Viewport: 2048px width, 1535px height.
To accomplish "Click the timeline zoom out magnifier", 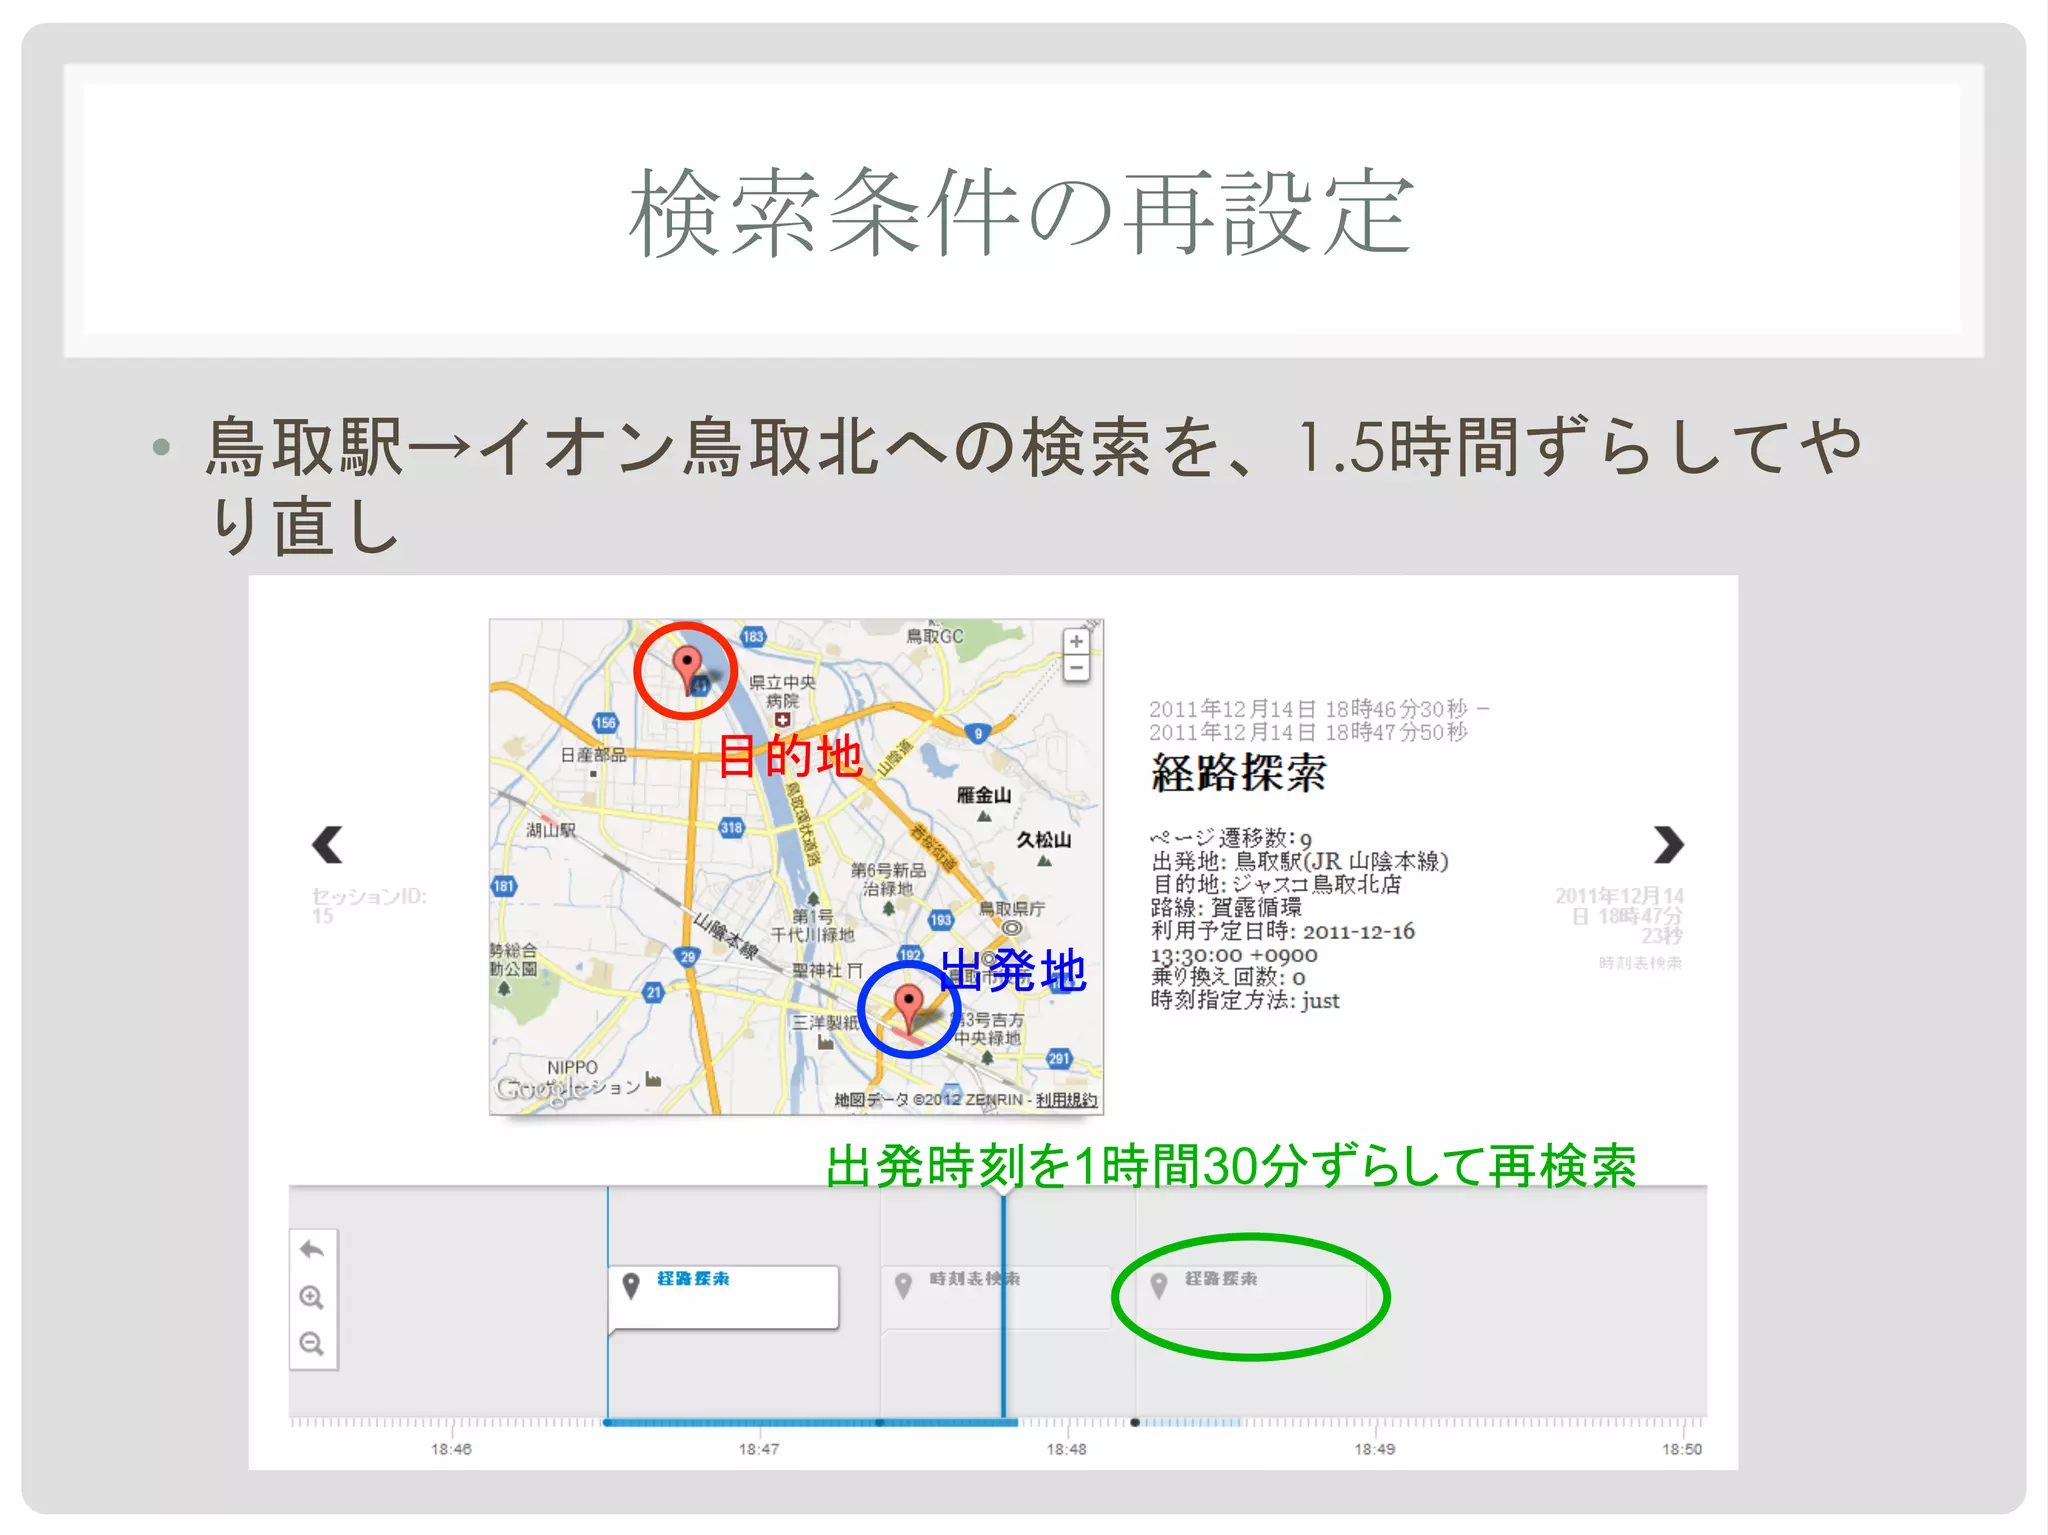I will [312, 1343].
